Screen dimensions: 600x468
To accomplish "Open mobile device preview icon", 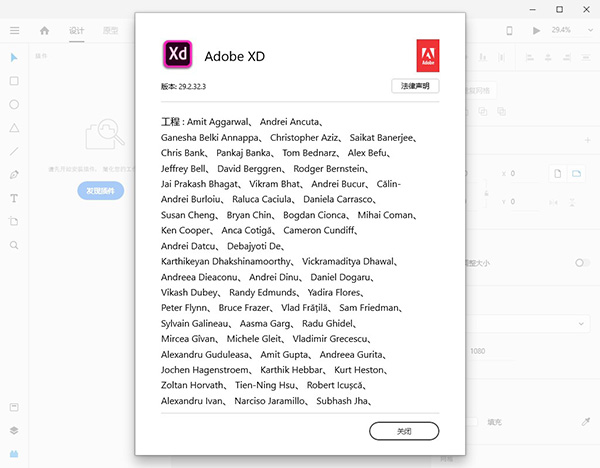I will (x=509, y=31).
